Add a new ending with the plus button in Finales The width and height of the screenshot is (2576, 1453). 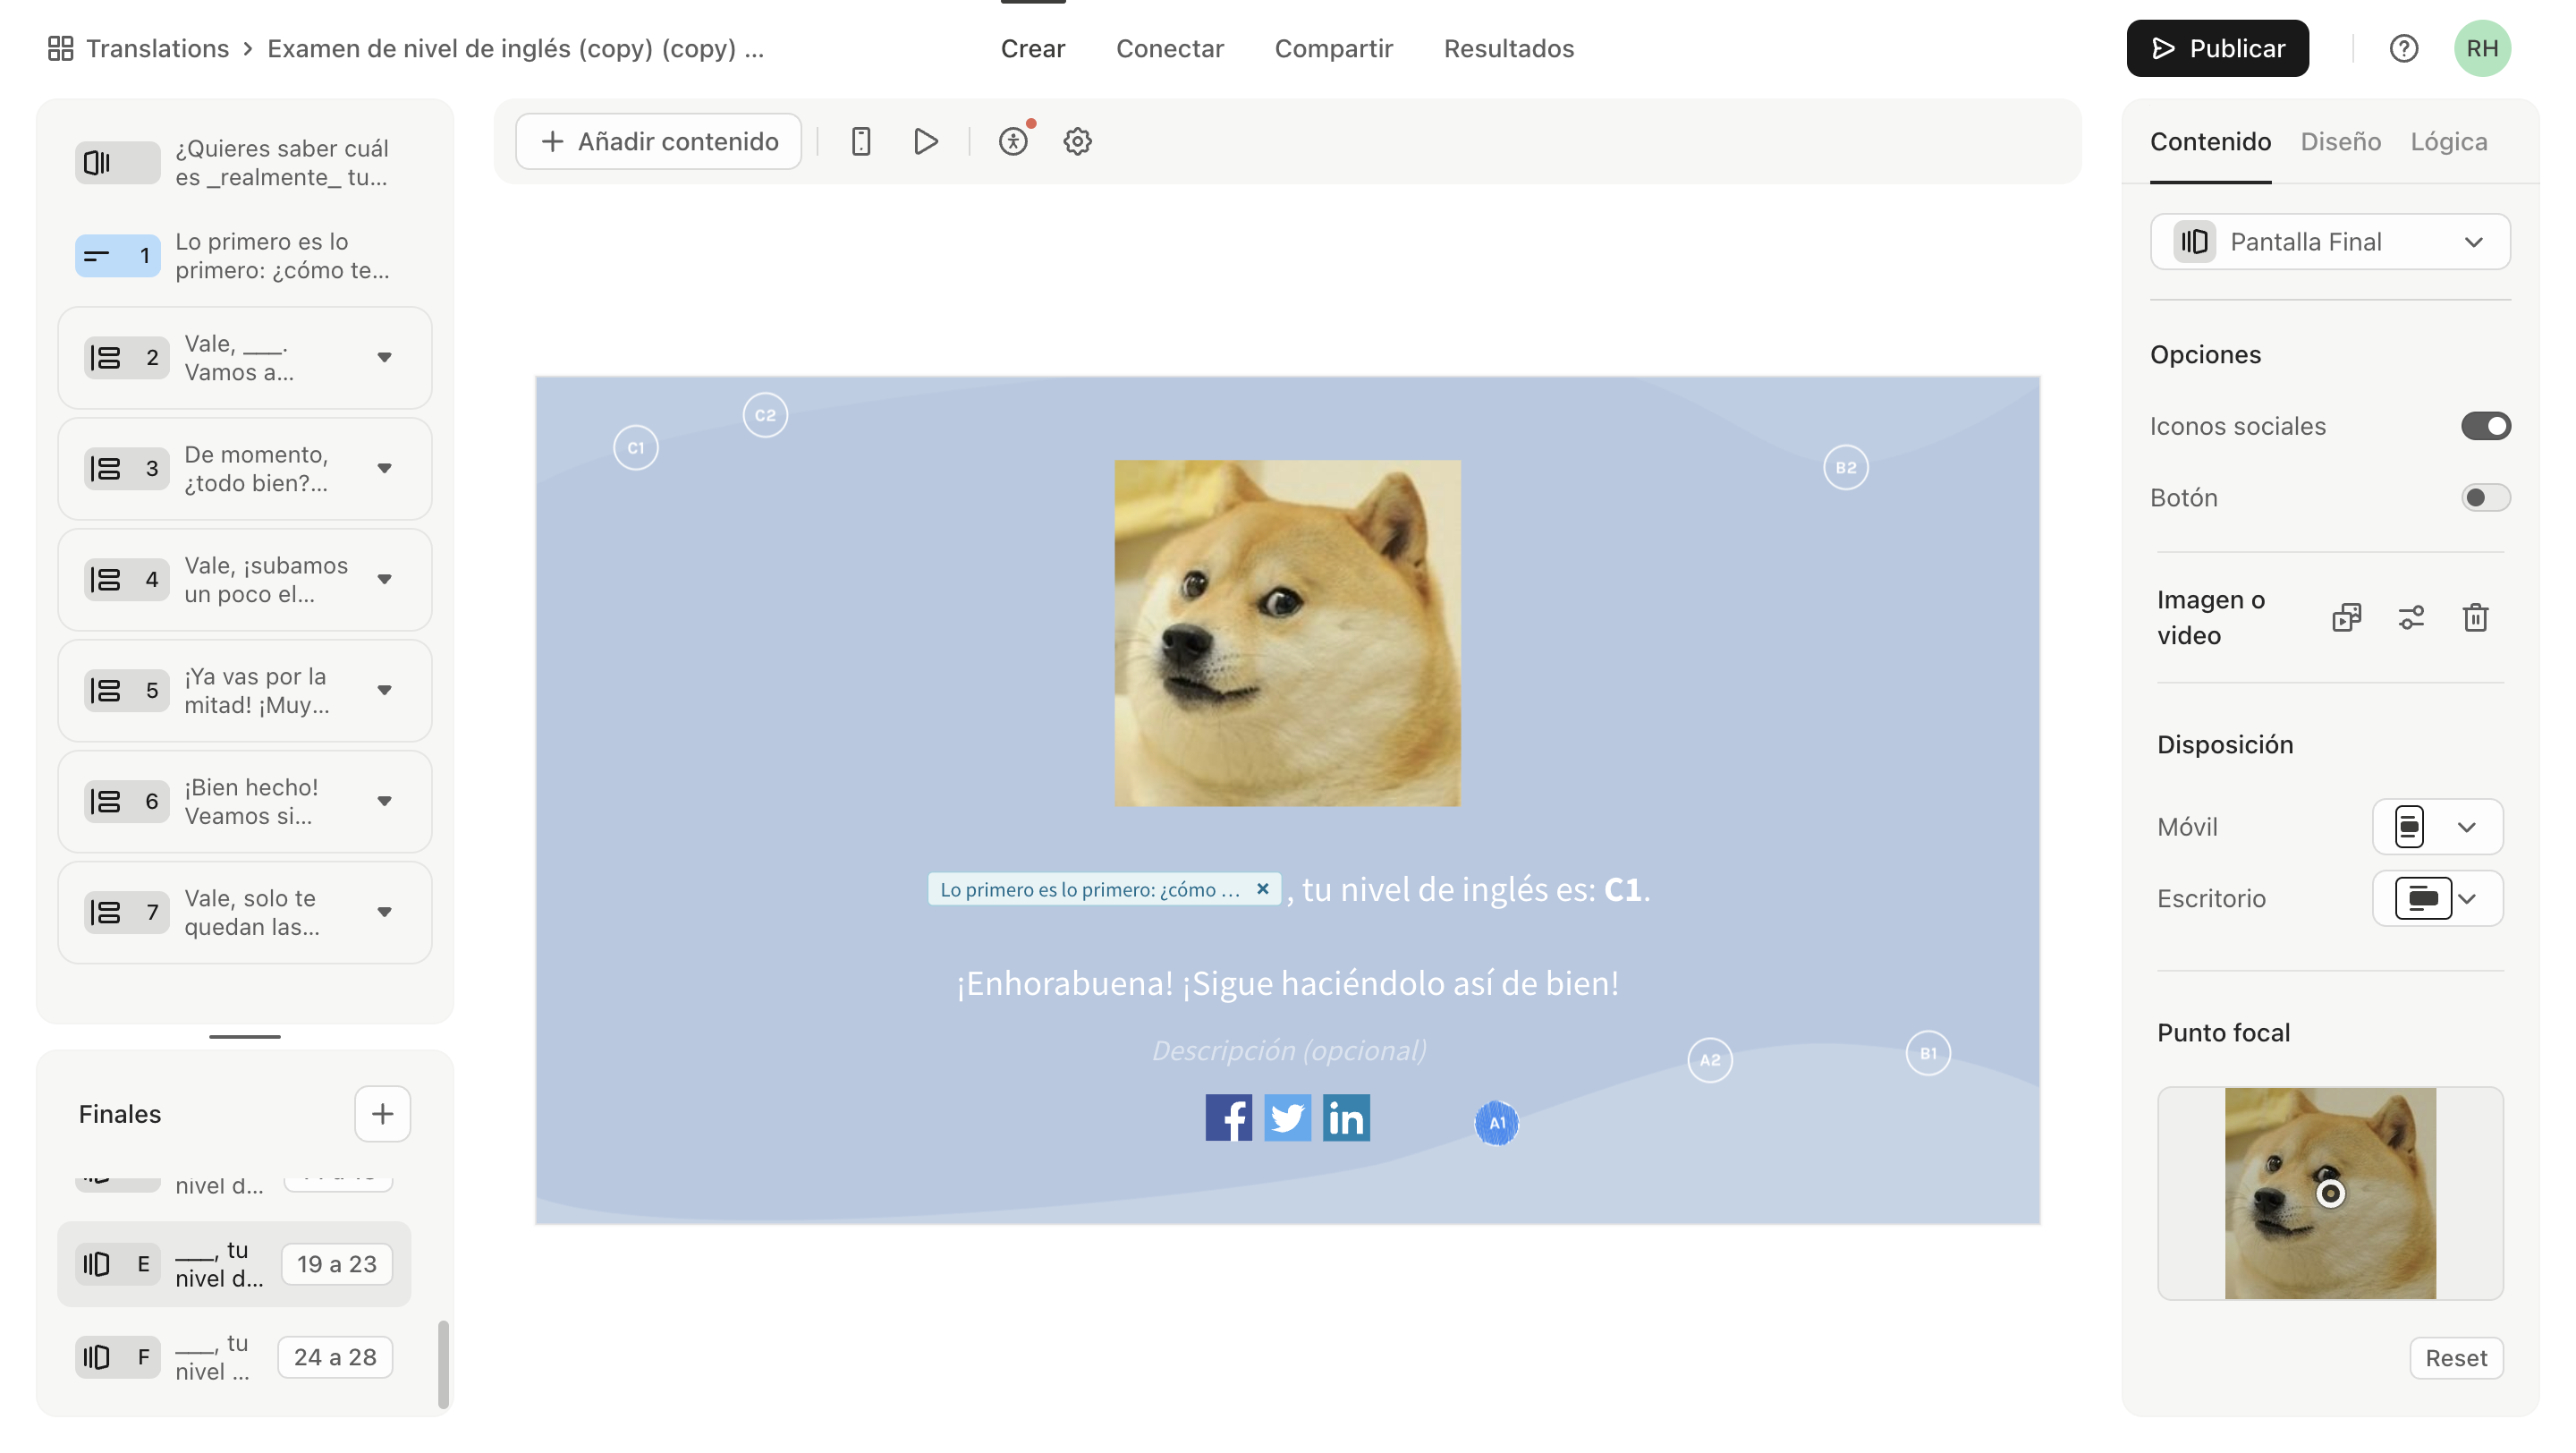(382, 1113)
